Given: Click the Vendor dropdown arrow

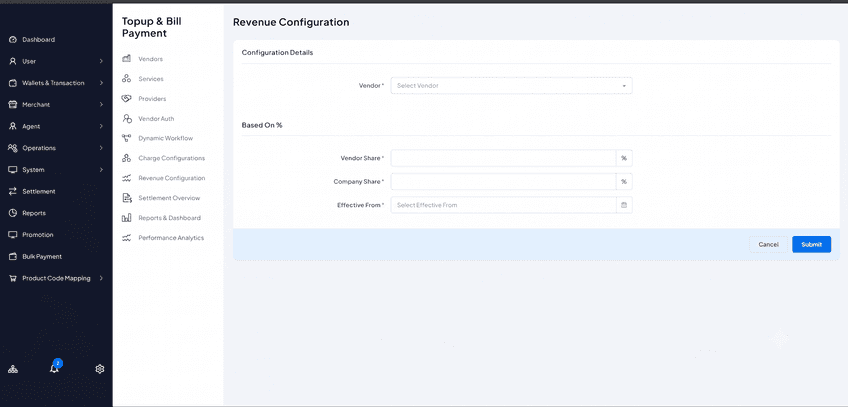Looking at the screenshot, I should click(x=624, y=86).
